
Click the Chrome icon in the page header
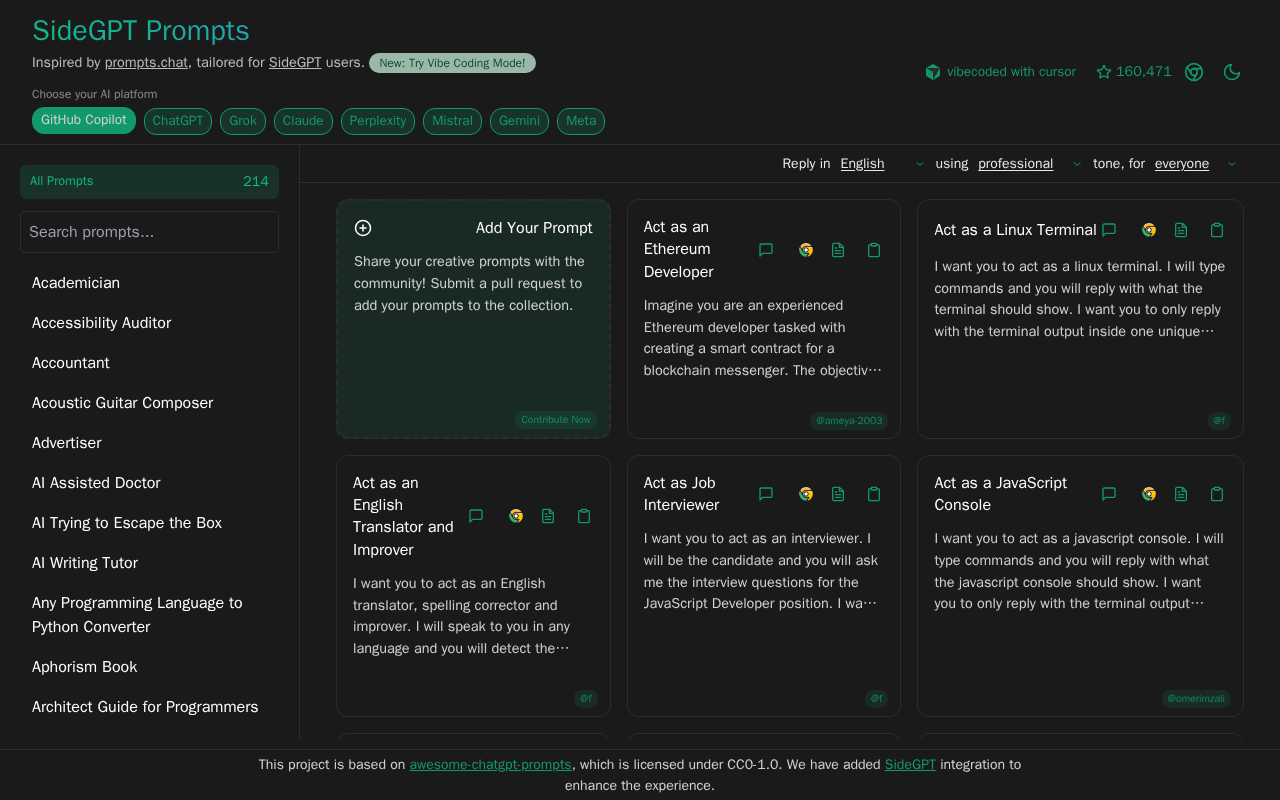pyautogui.click(x=1194, y=72)
